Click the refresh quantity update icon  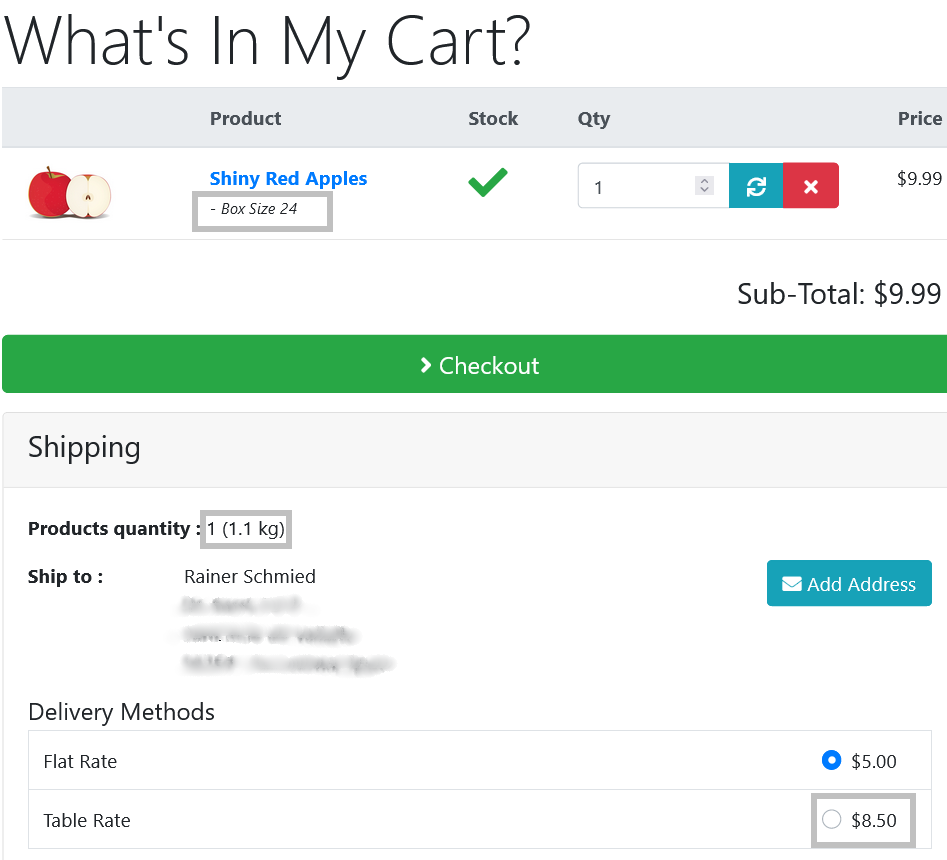point(756,186)
